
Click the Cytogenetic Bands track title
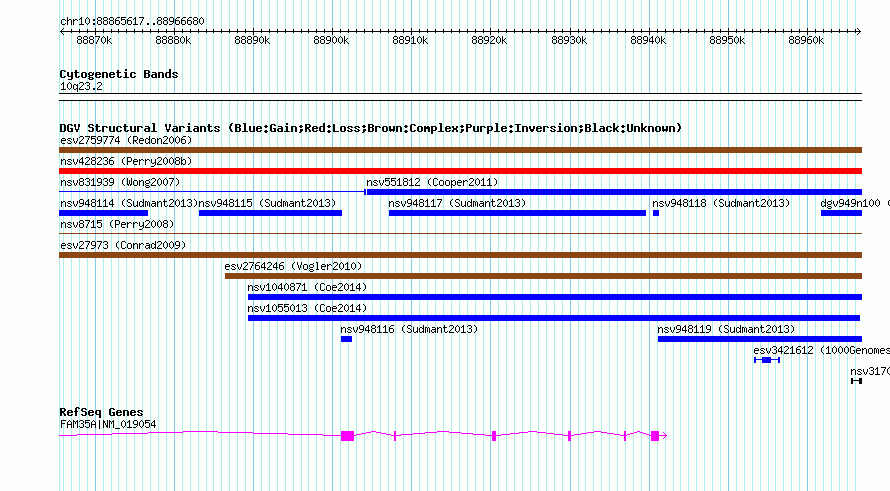(119, 74)
